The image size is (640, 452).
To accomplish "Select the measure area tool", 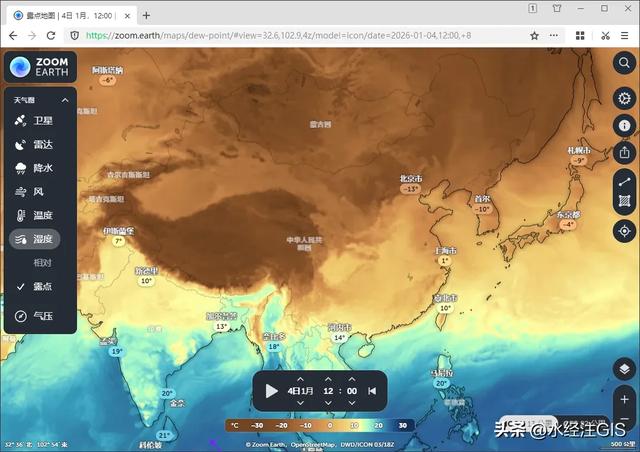I will (x=624, y=201).
